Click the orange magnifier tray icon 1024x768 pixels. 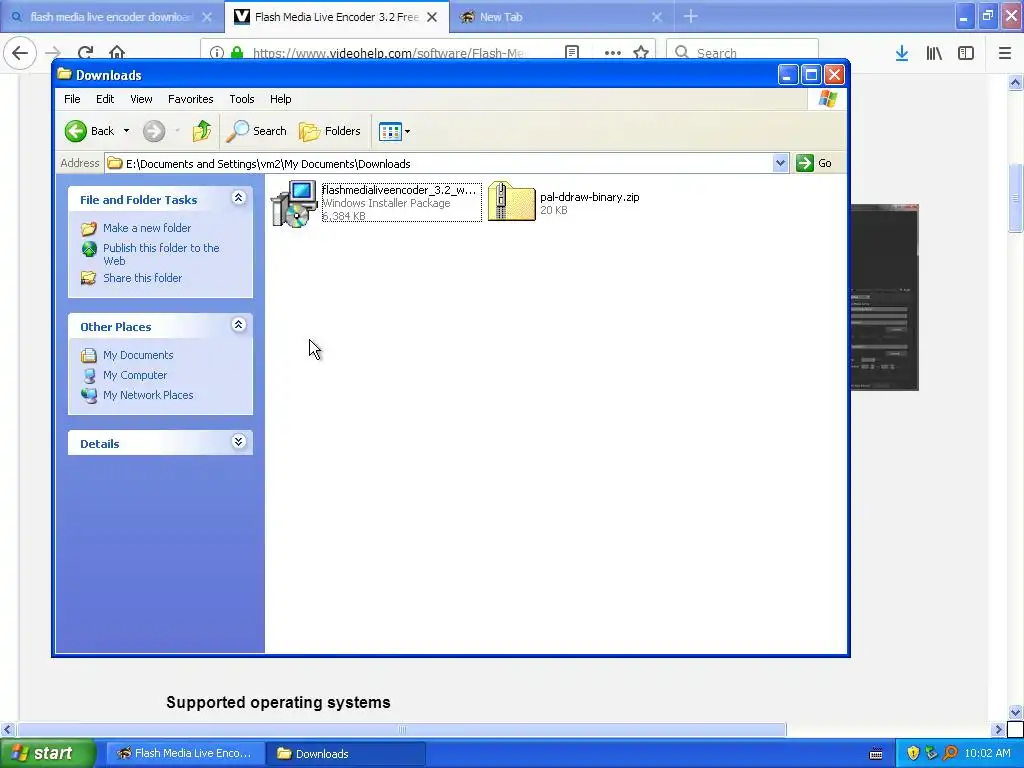point(950,754)
